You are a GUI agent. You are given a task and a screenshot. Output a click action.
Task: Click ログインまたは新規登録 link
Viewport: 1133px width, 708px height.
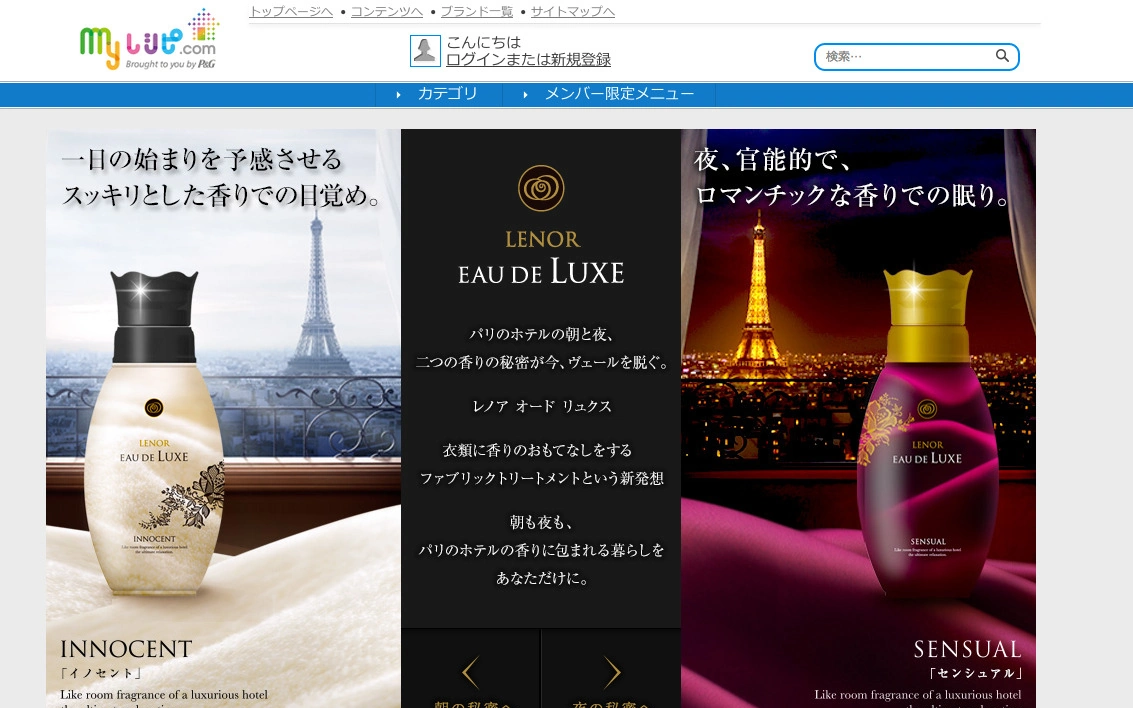point(528,59)
